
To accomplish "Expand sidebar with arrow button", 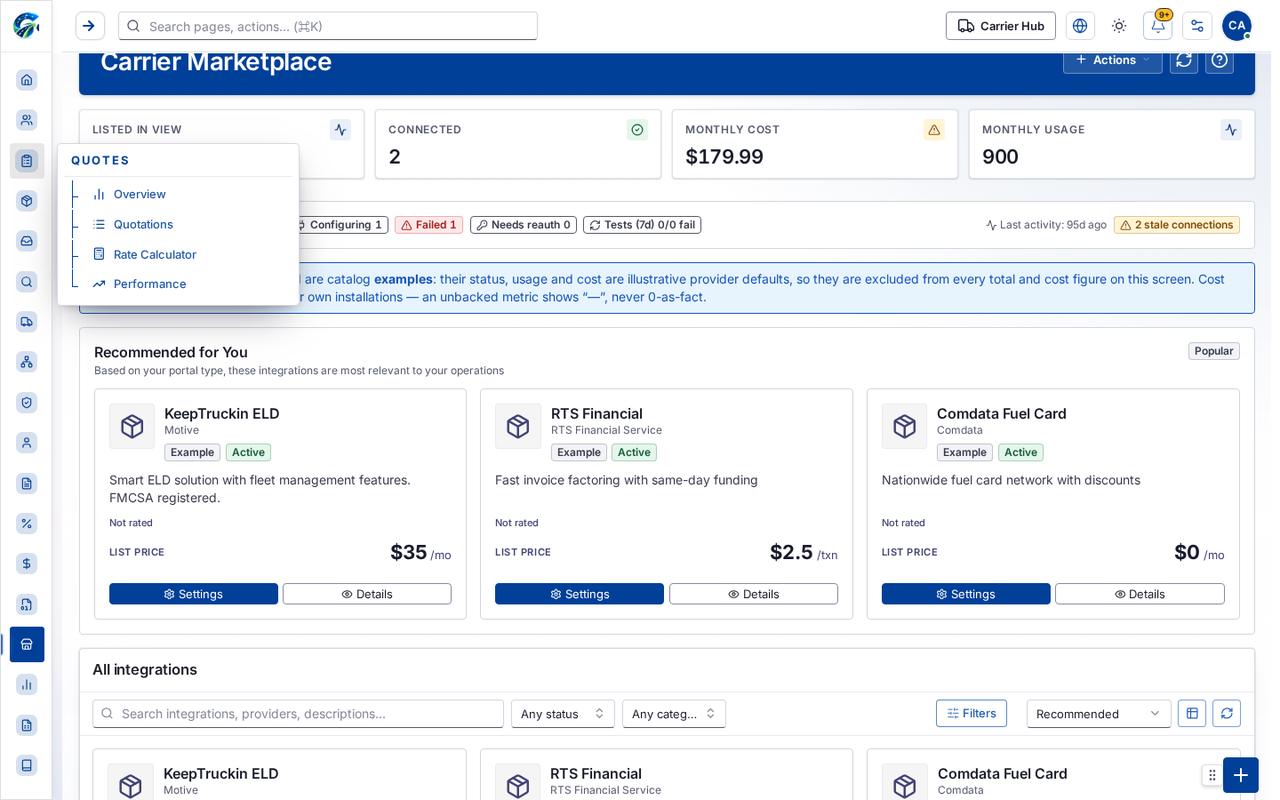I will tap(90, 26).
